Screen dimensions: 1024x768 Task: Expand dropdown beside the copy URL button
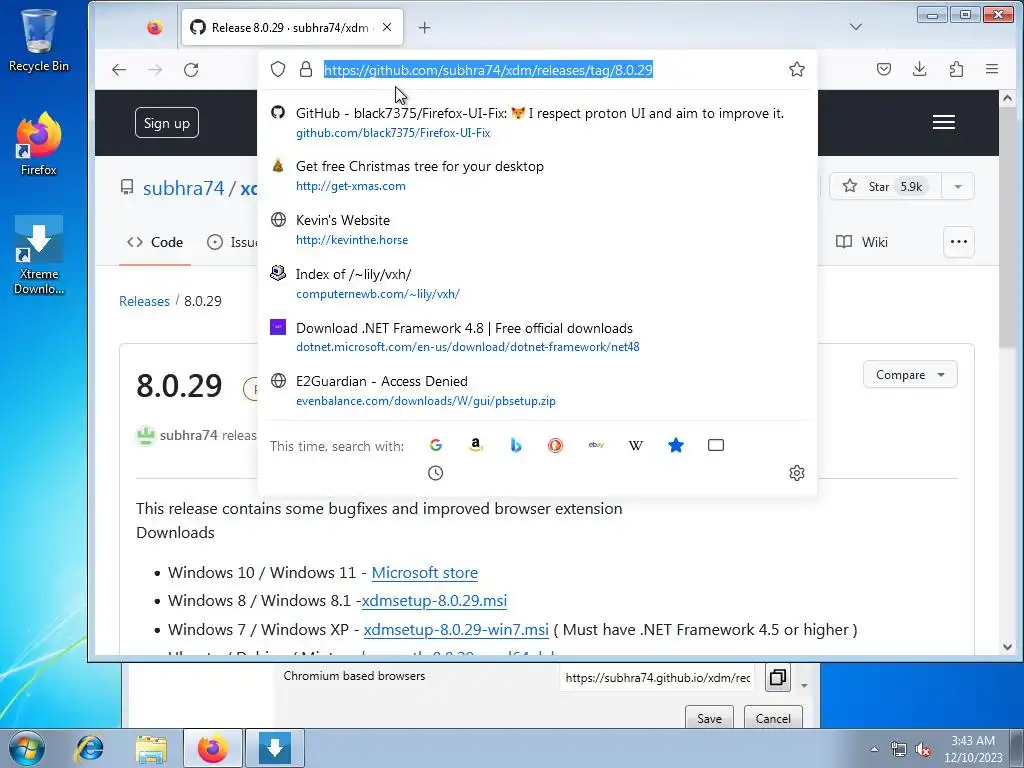tap(804, 686)
